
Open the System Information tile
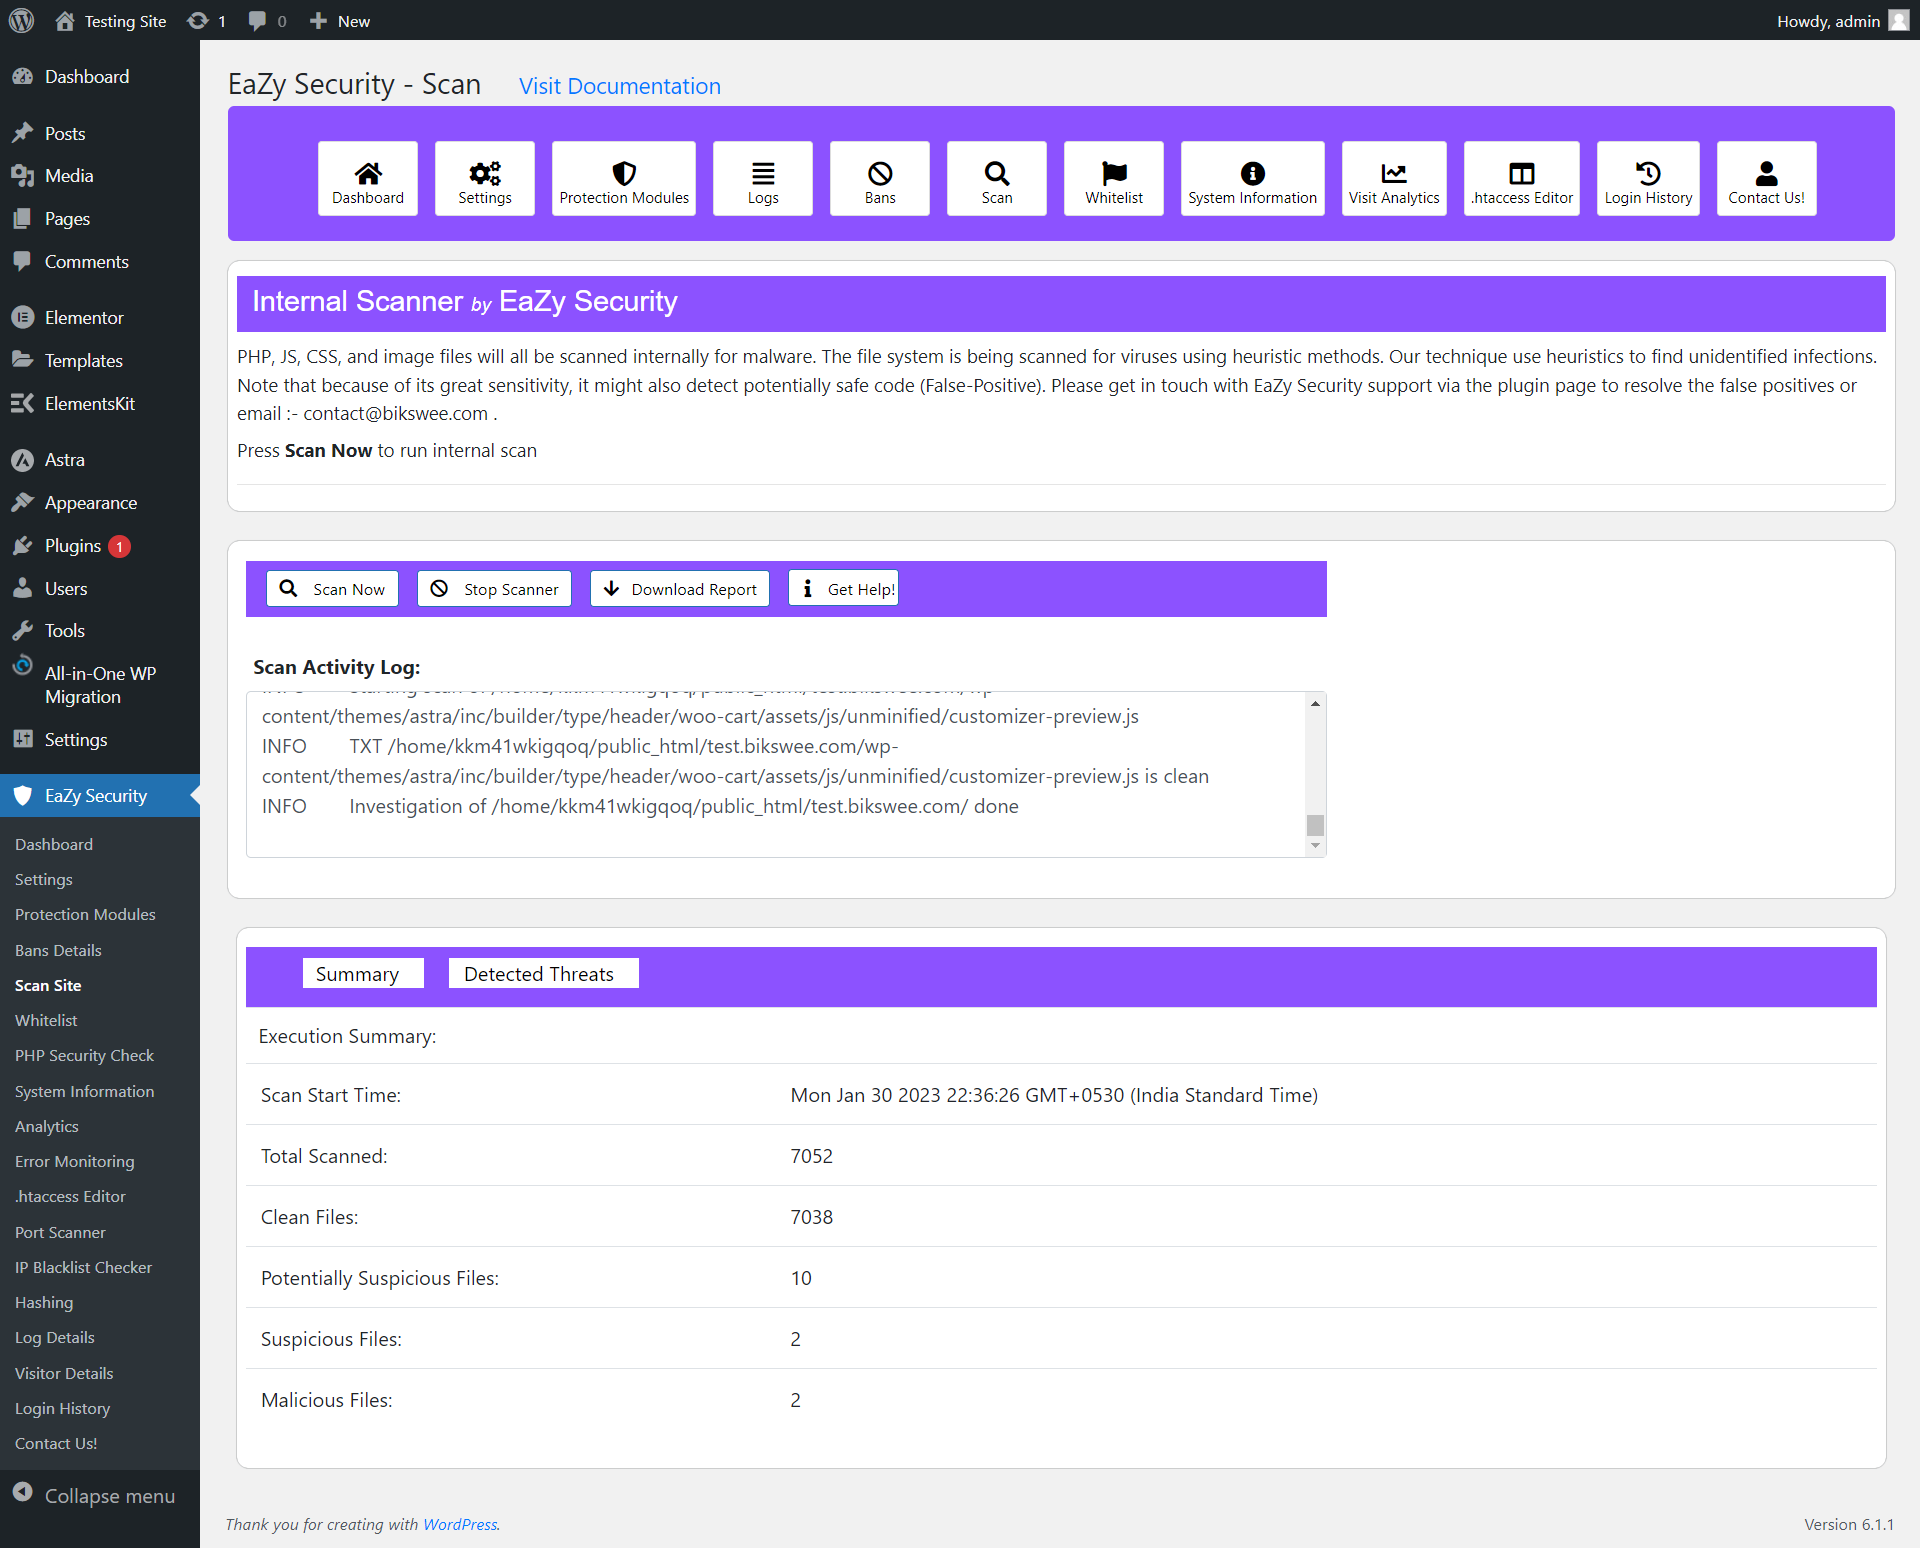pyautogui.click(x=1253, y=178)
